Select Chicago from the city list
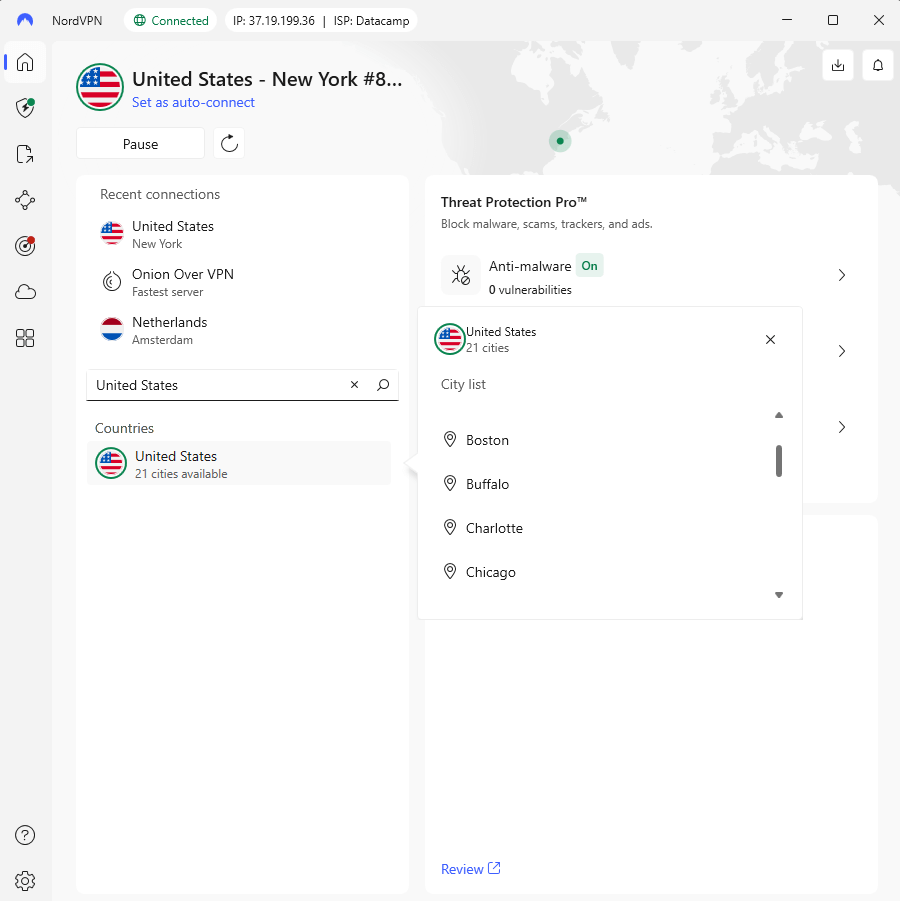This screenshot has width=900, height=901. (x=490, y=571)
